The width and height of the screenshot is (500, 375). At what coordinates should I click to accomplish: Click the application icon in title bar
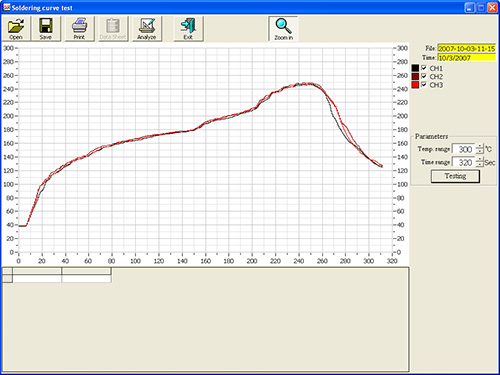[x=7, y=7]
